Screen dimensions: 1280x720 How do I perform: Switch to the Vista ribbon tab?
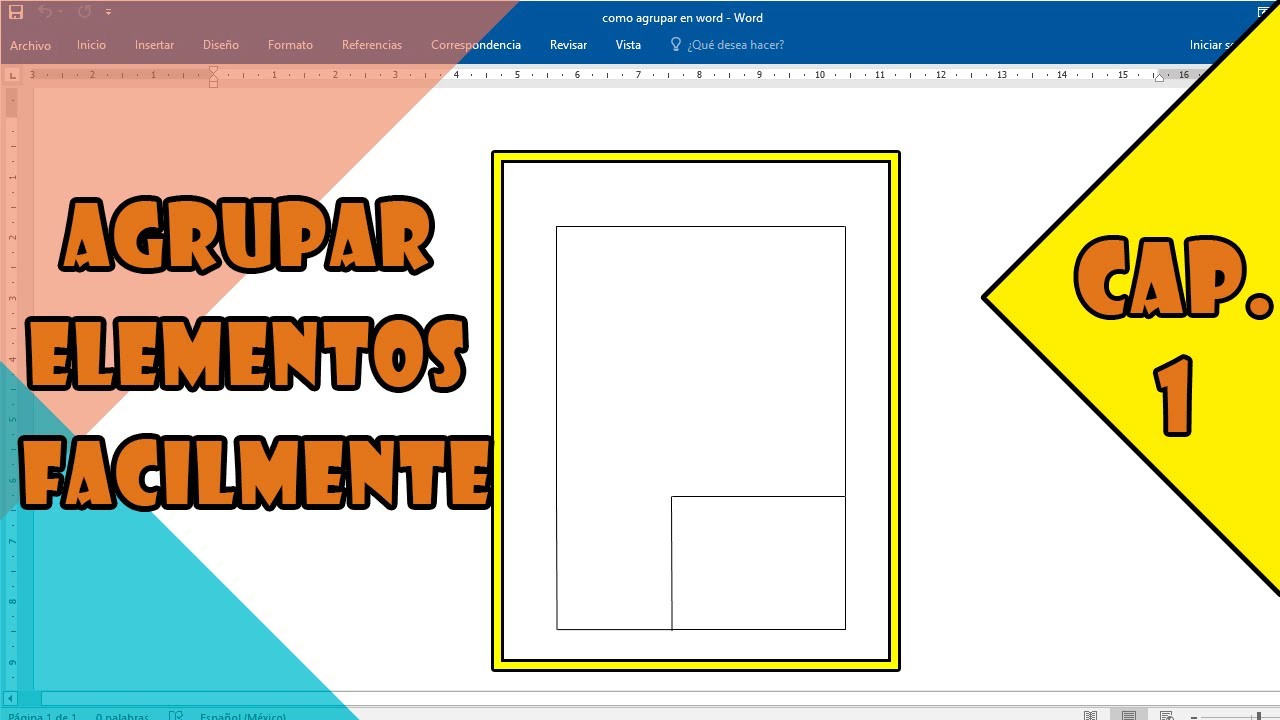[x=628, y=45]
